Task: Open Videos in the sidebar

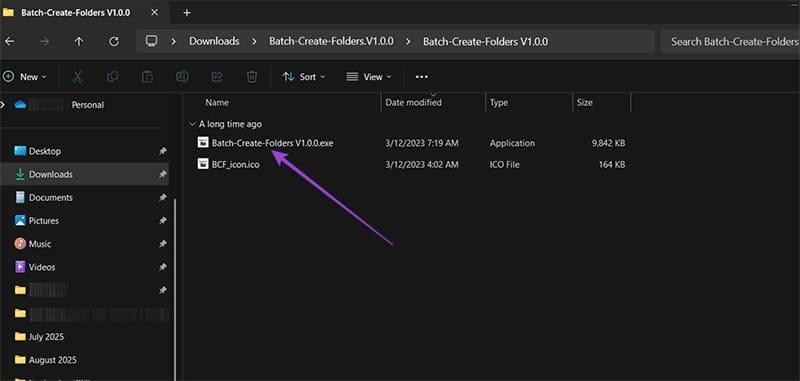Action: [42, 267]
